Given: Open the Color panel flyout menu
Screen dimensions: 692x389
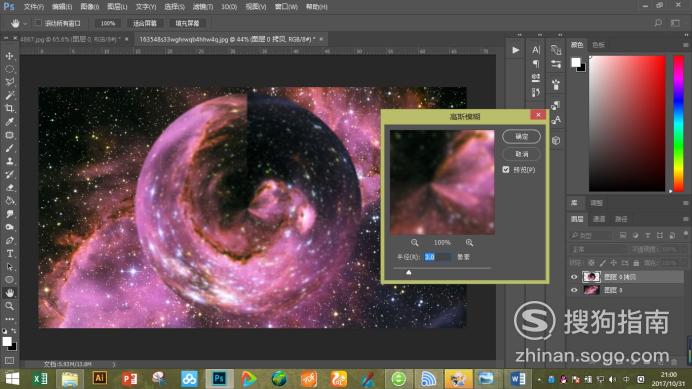Looking at the screenshot, I should [x=685, y=45].
